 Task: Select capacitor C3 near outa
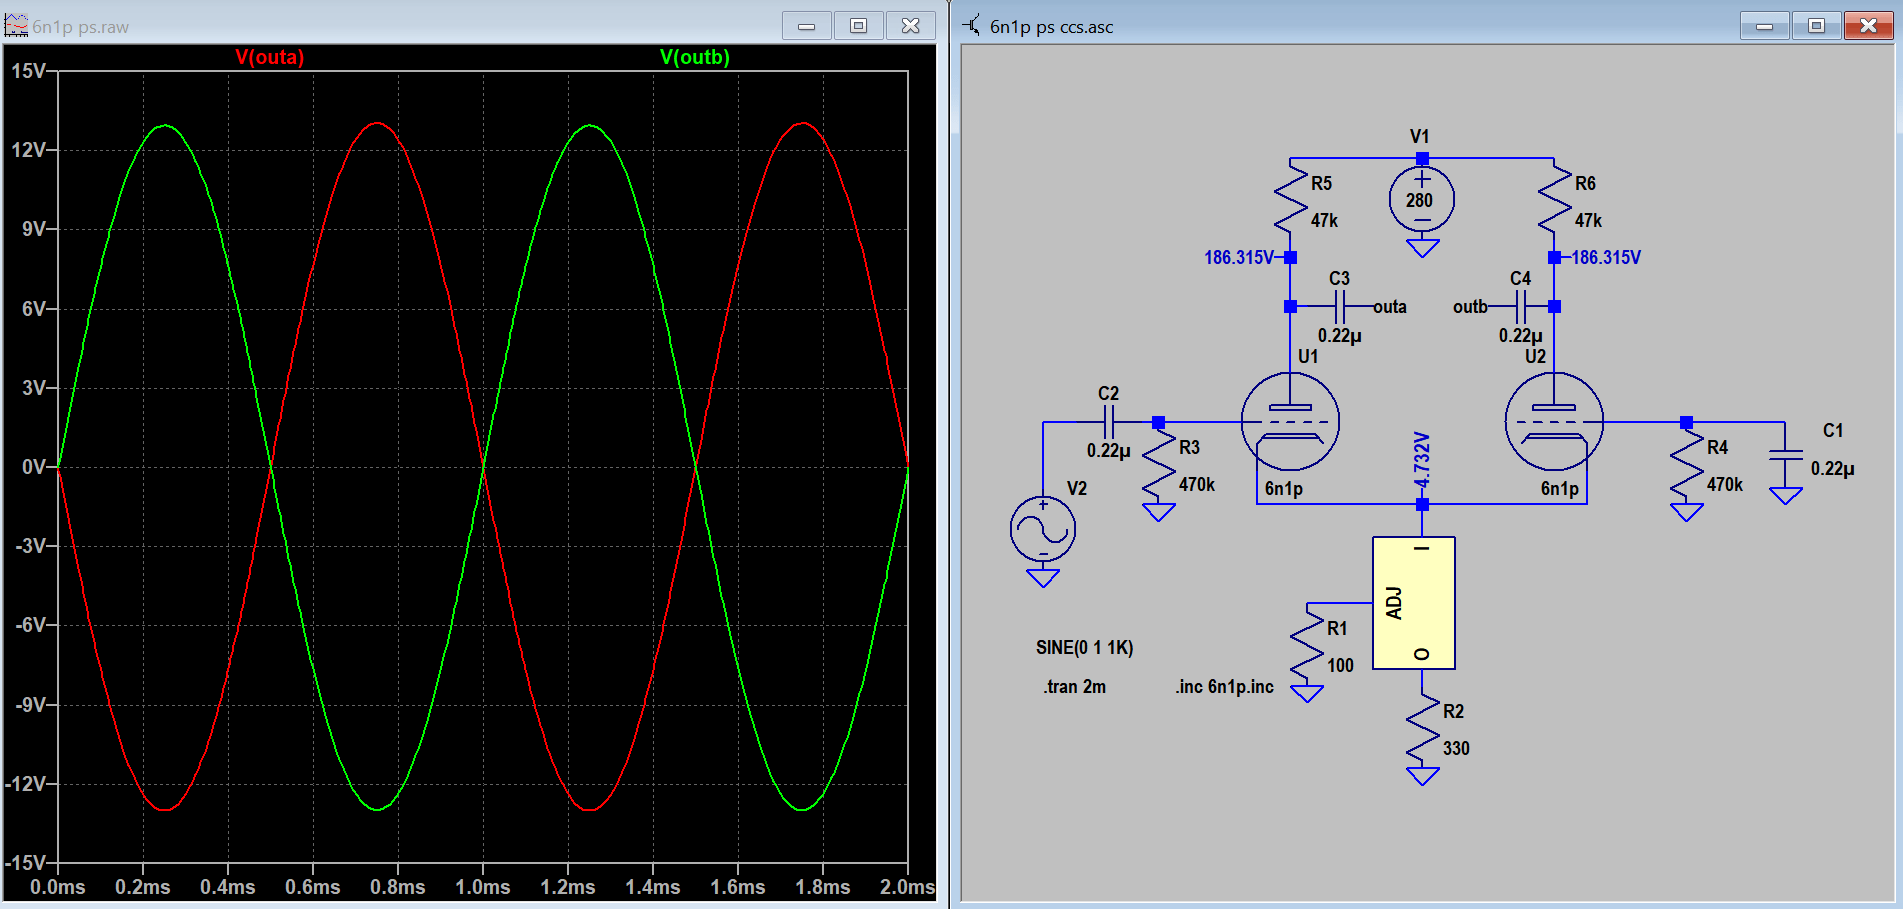(1340, 307)
